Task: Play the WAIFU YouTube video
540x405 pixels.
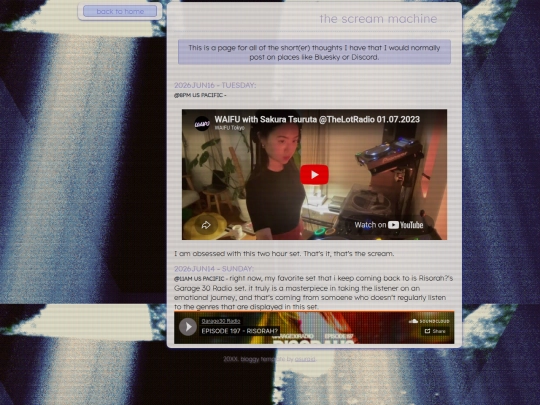Action: pyautogui.click(x=314, y=175)
